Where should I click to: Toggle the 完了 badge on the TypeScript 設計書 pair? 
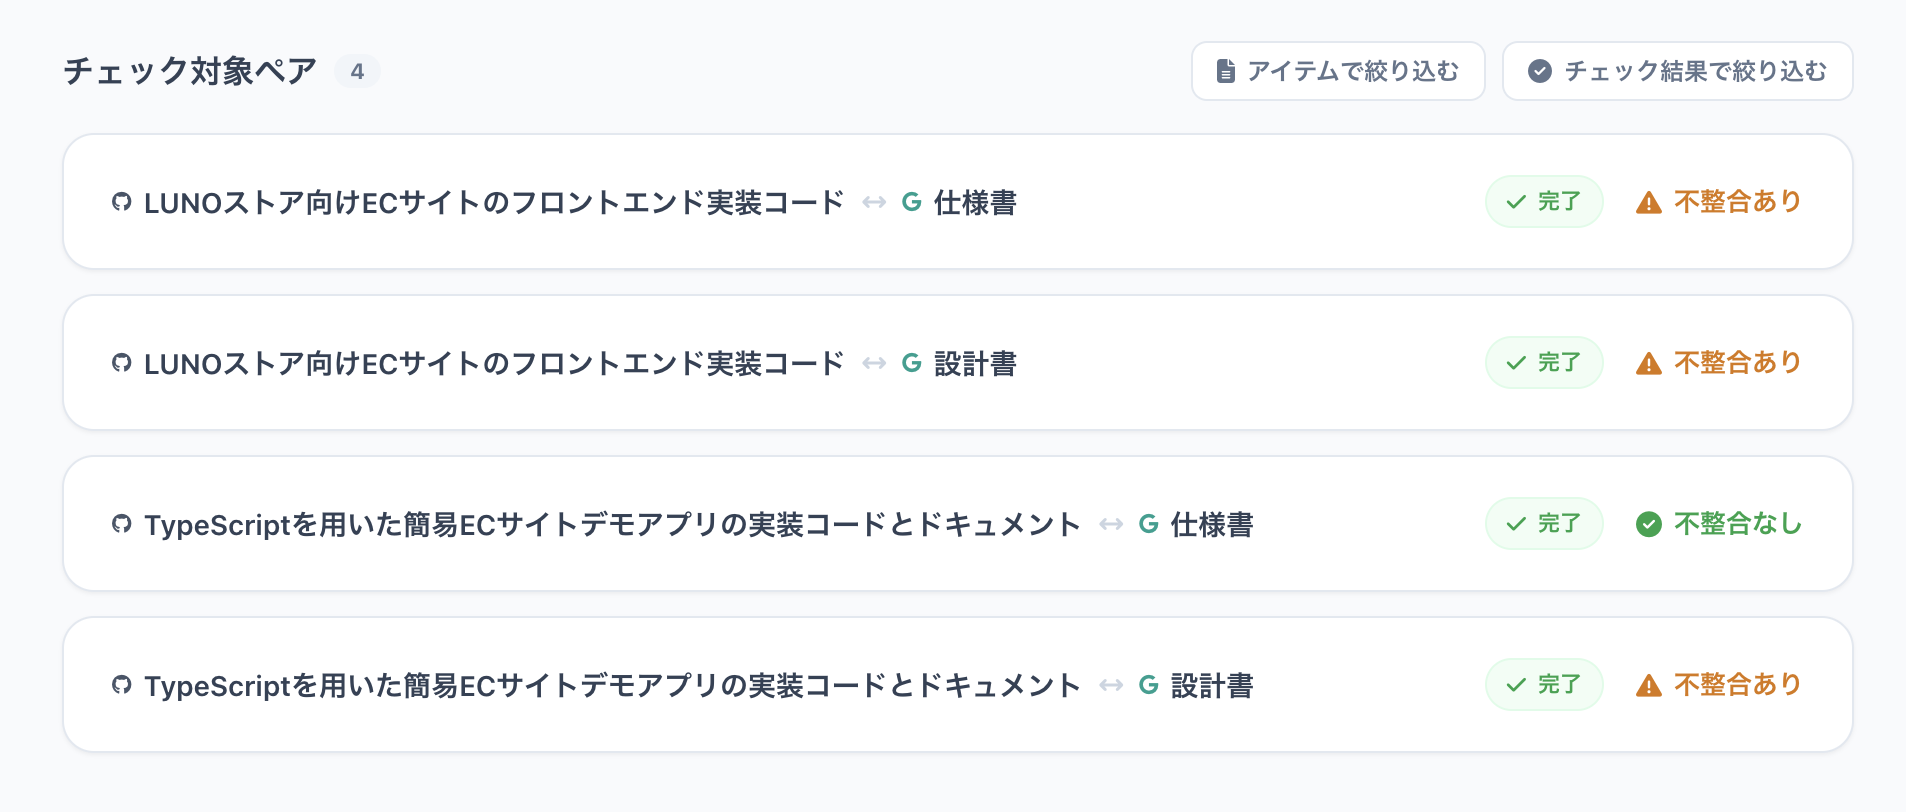pos(1544,684)
